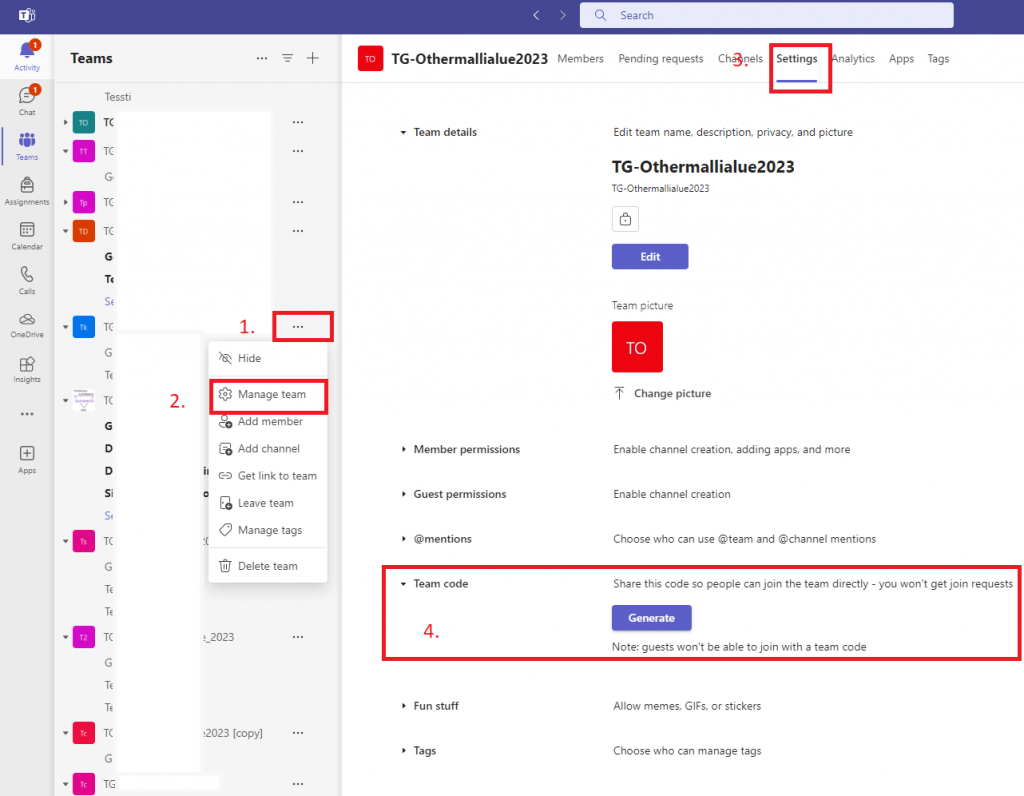Click the Generate team code button
Viewport: 1024px width, 796px height.
click(651, 618)
